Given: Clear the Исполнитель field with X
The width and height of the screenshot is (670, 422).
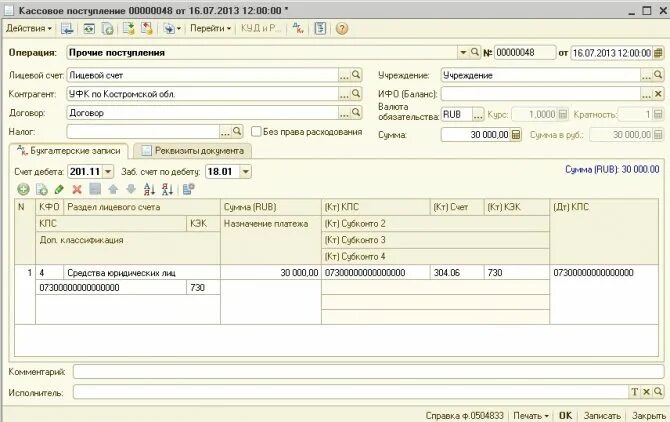Looking at the screenshot, I should pyautogui.click(x=646, y=392).
